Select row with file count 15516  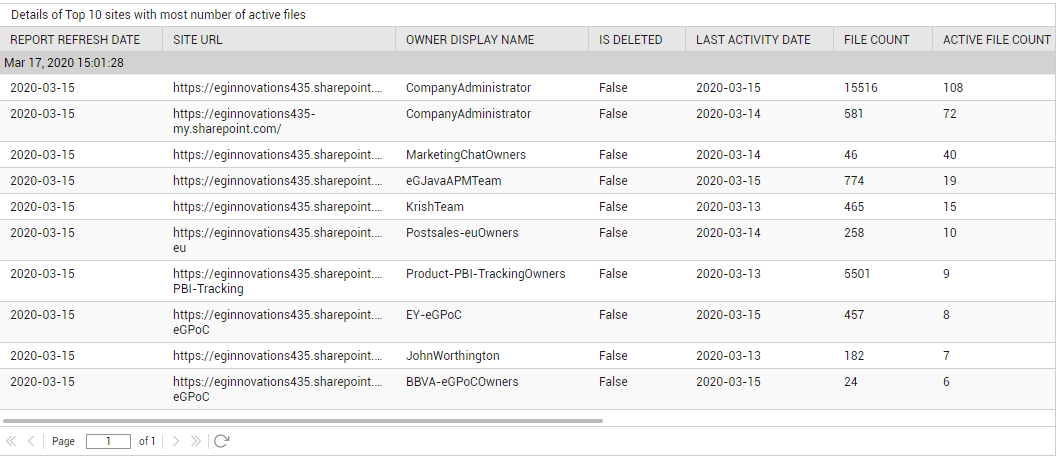[528, 88]
